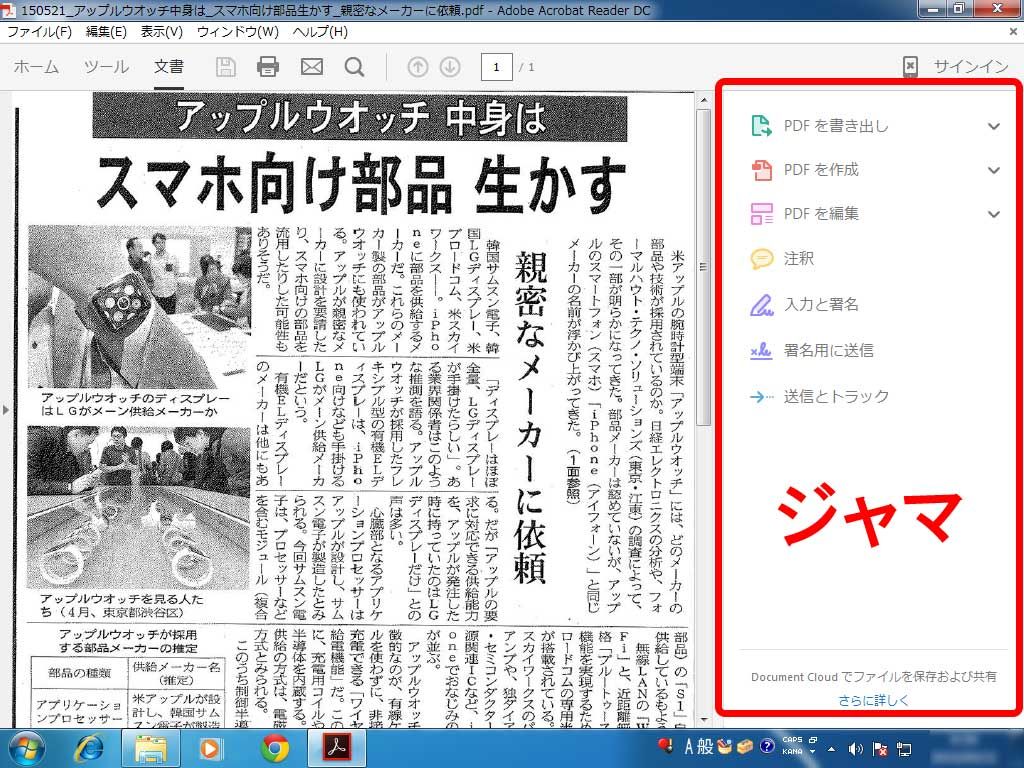The image size is (1024, 768).
Task: Click the mobile link icon beside サインイン
Action: (x=910, y=66)
